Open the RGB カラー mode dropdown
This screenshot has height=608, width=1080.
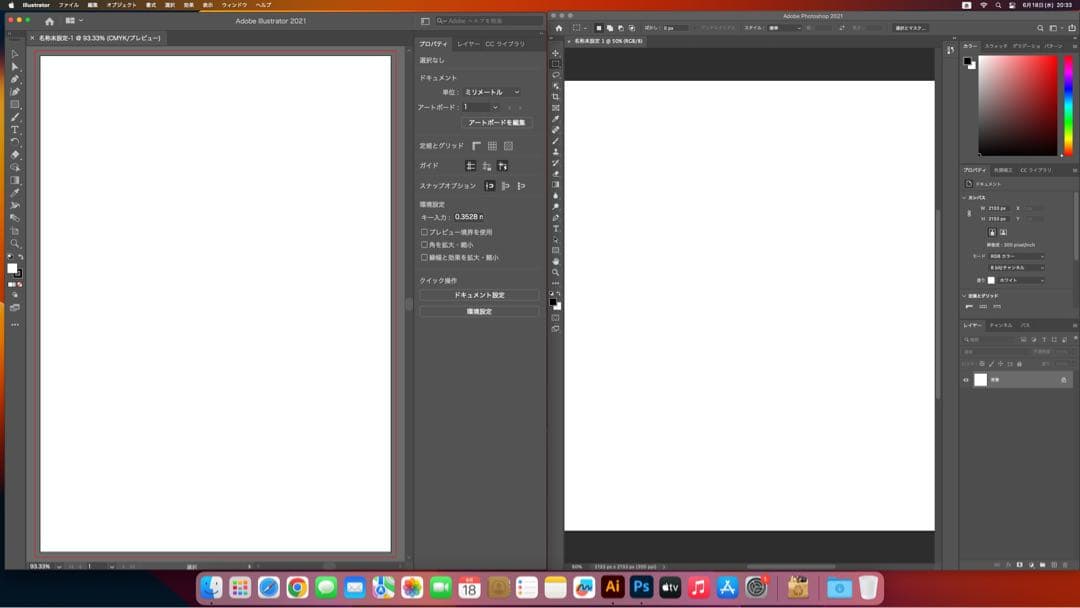point(1016,256)
